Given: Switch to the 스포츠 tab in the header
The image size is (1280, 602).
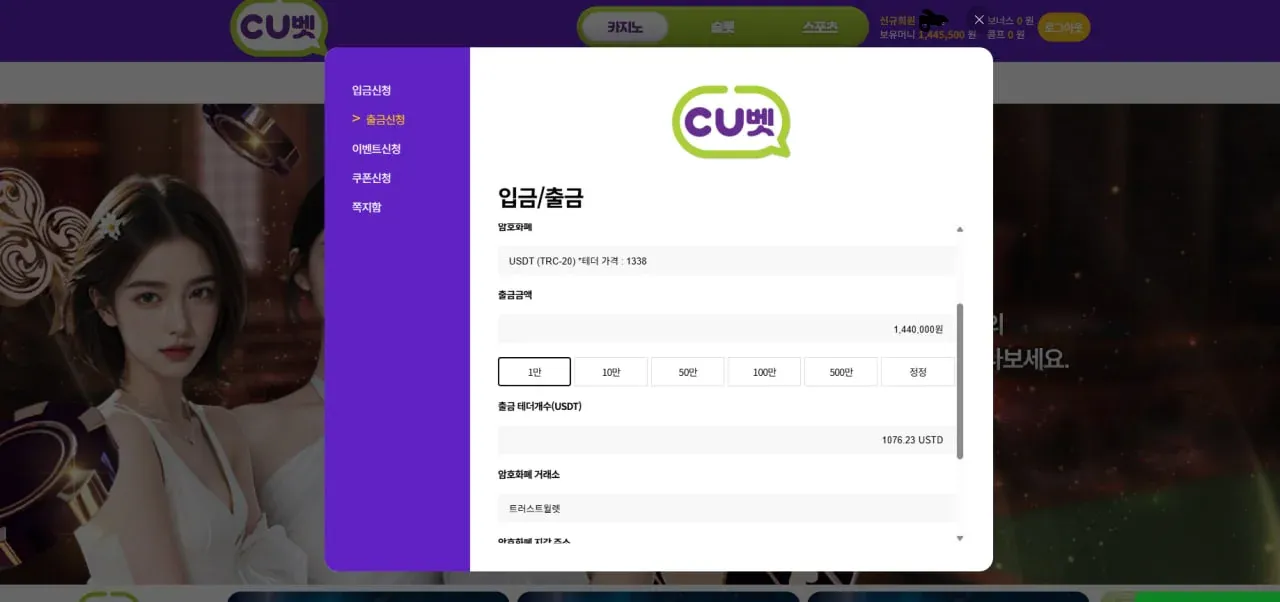Looking at the screenshot, I should point(819,28).
